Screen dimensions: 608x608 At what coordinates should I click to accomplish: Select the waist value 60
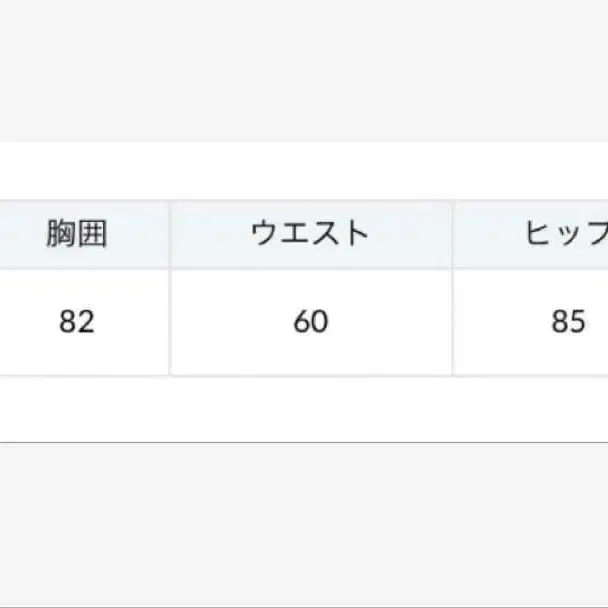(x=311, y=322)
